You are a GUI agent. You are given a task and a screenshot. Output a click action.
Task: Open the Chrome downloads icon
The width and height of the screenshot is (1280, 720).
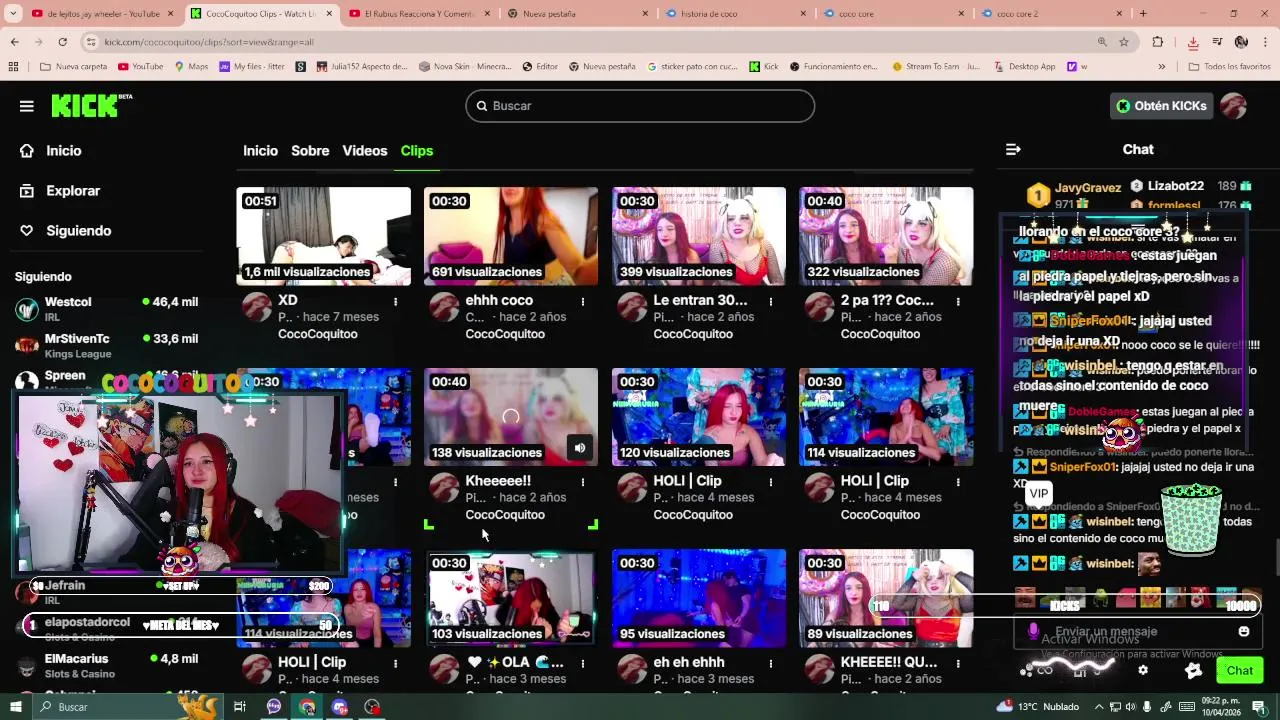[x=1193, y=42]
